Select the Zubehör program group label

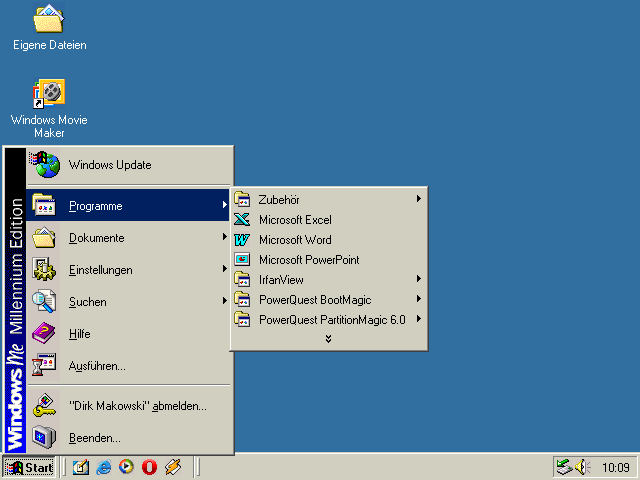tap(279, 200)
